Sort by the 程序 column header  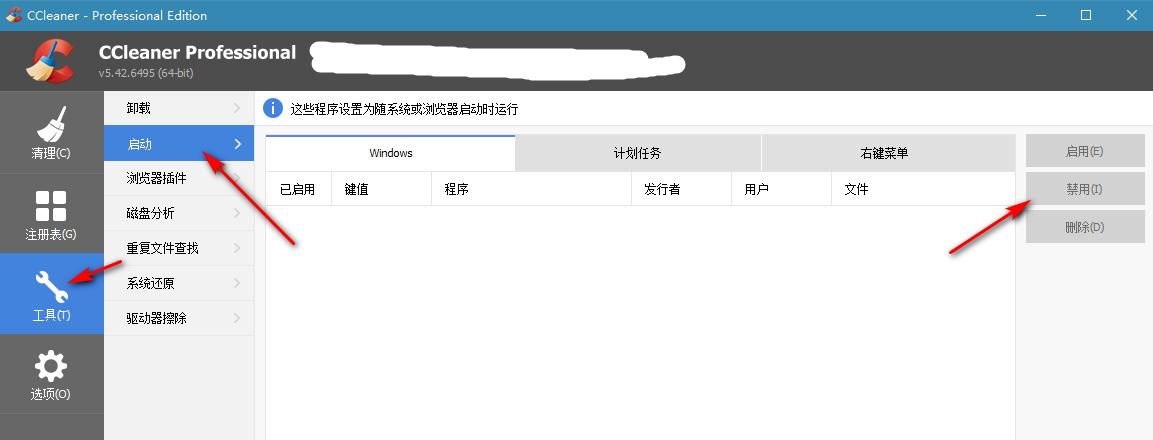coord(532,189)
